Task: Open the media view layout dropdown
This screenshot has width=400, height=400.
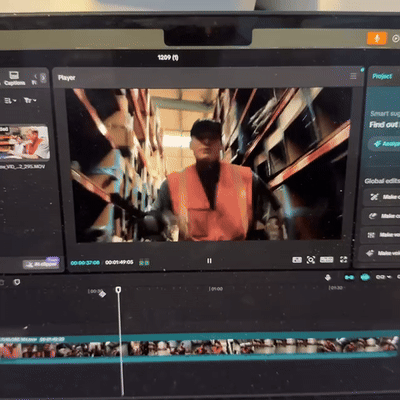Action: (10, 100)
